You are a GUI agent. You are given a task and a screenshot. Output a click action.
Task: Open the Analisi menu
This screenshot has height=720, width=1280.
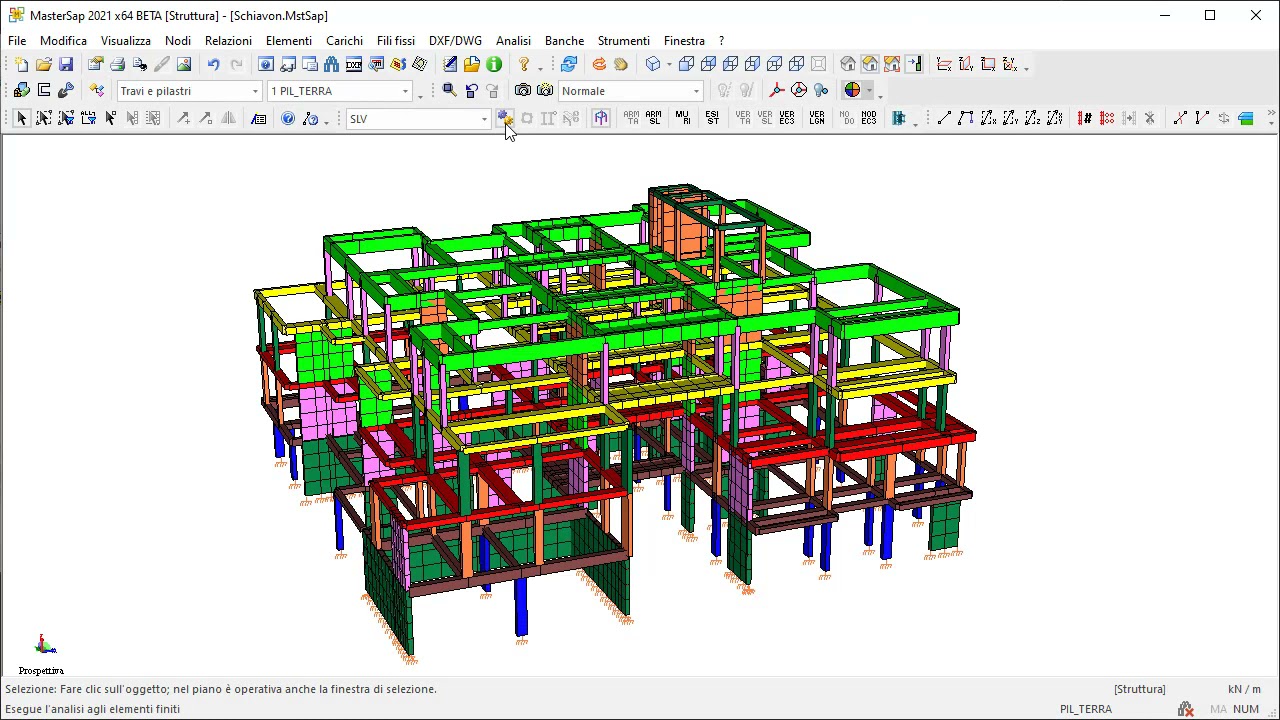(513, 41)
